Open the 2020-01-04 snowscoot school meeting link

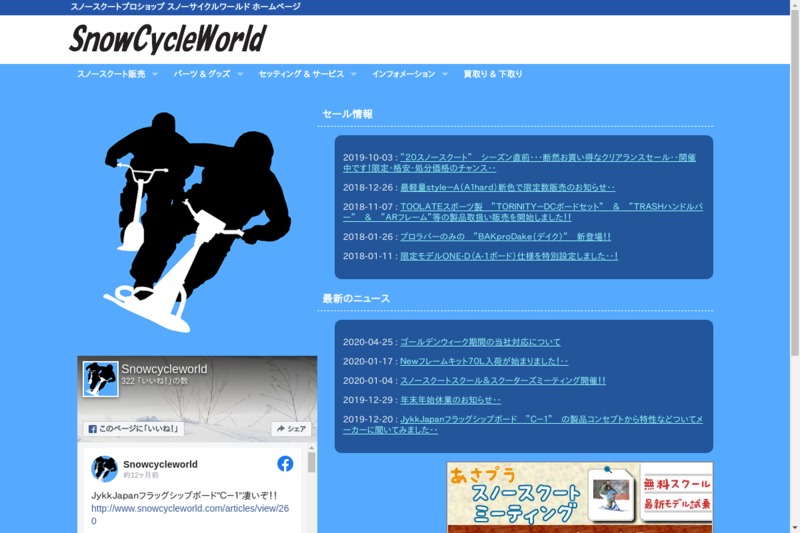503,380
